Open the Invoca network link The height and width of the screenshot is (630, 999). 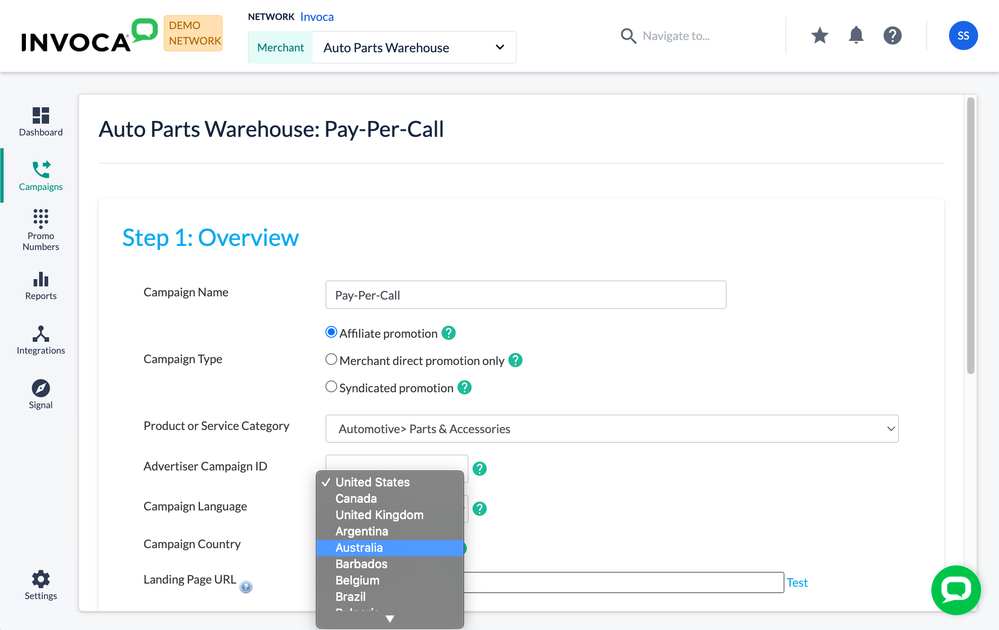317,17
